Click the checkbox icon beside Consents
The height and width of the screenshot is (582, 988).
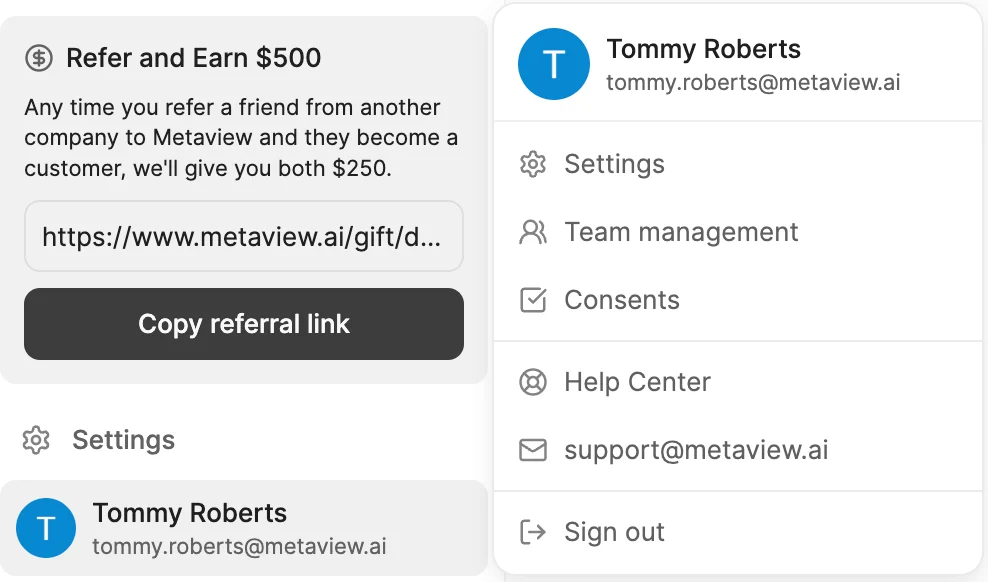click(532, 300)
